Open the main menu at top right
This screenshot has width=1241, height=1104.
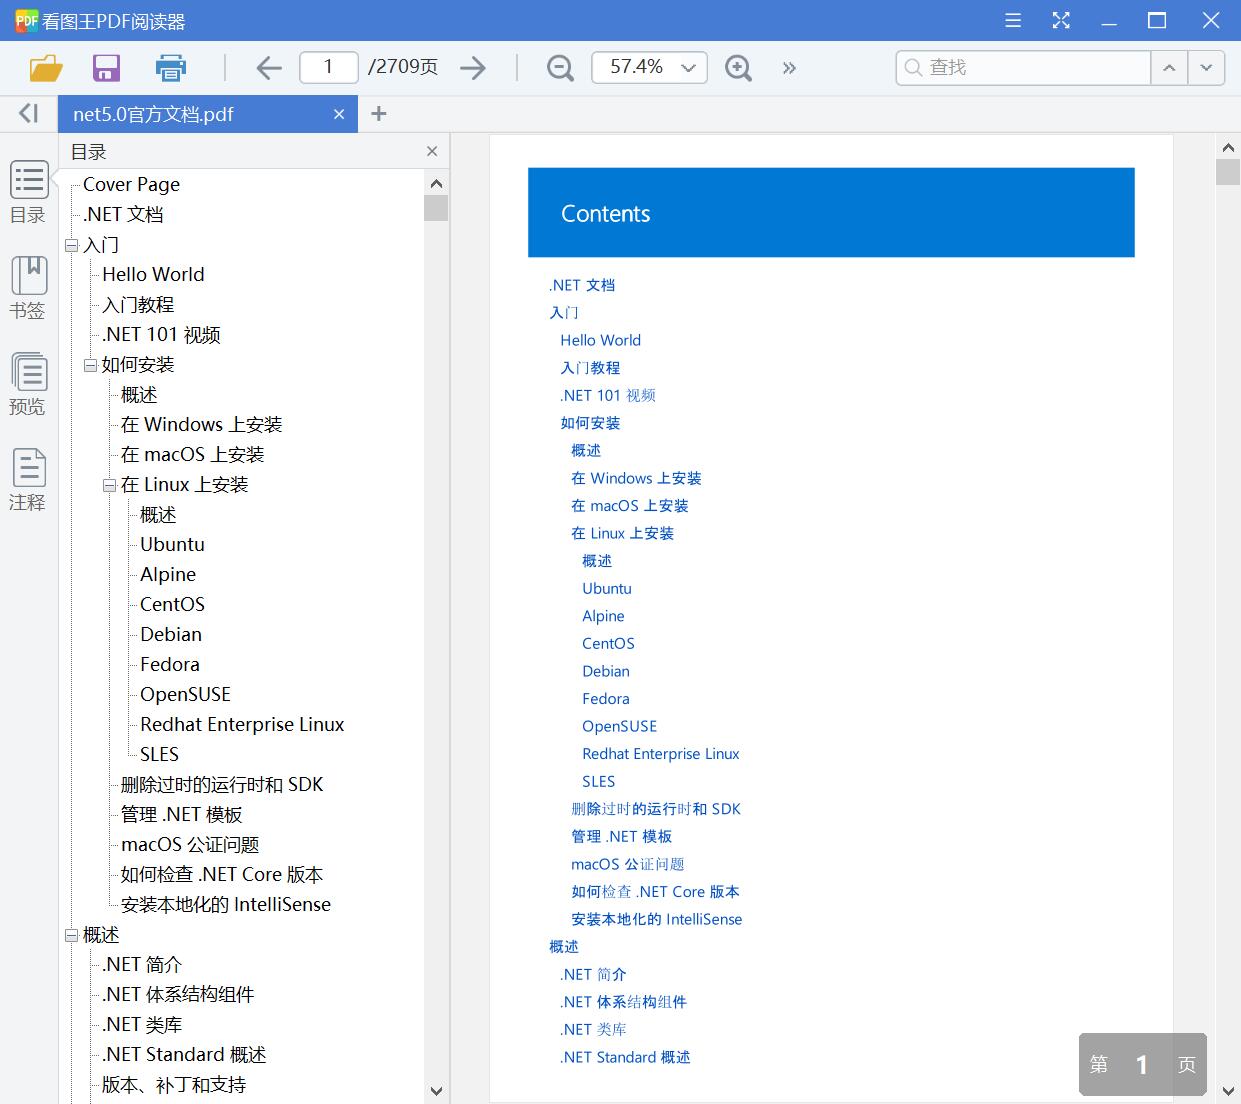tap(1012, 19)
